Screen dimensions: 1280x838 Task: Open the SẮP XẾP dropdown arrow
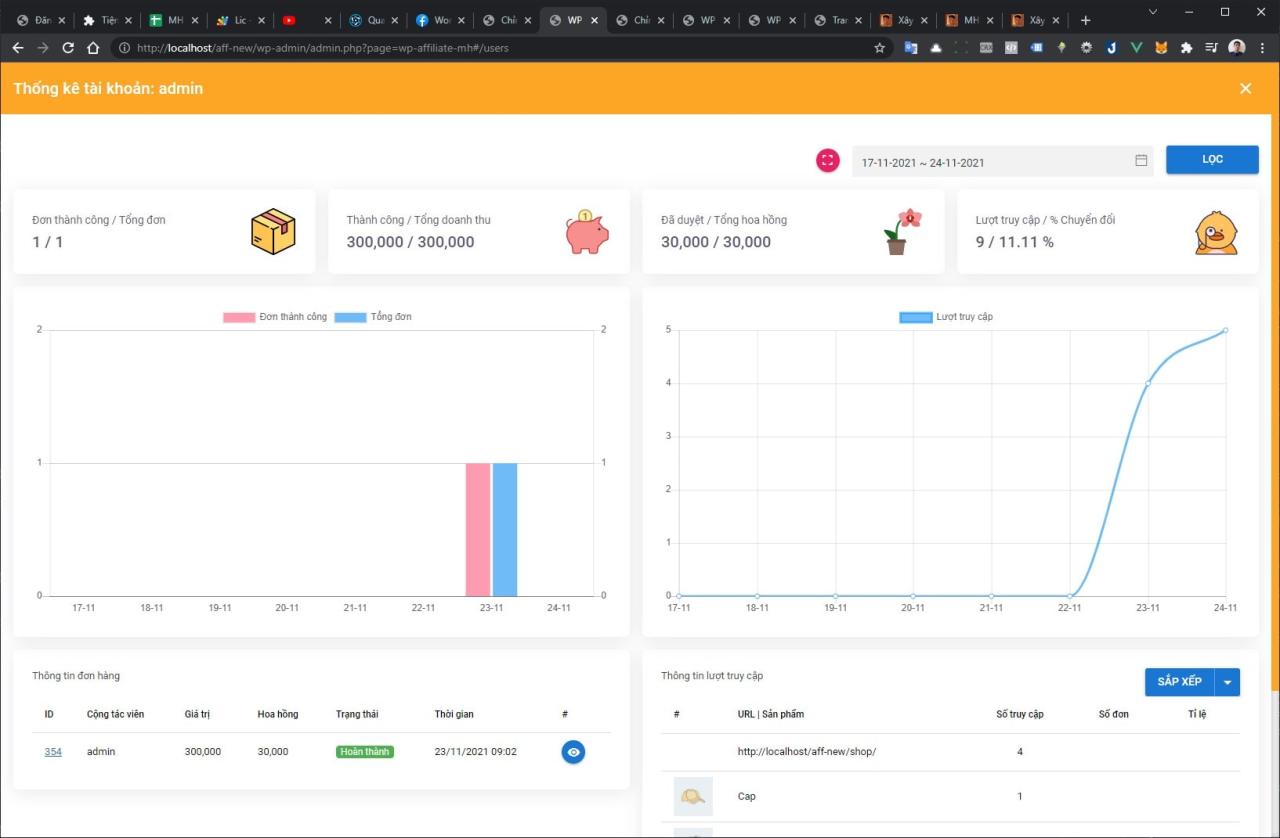tap(1228, 682)
